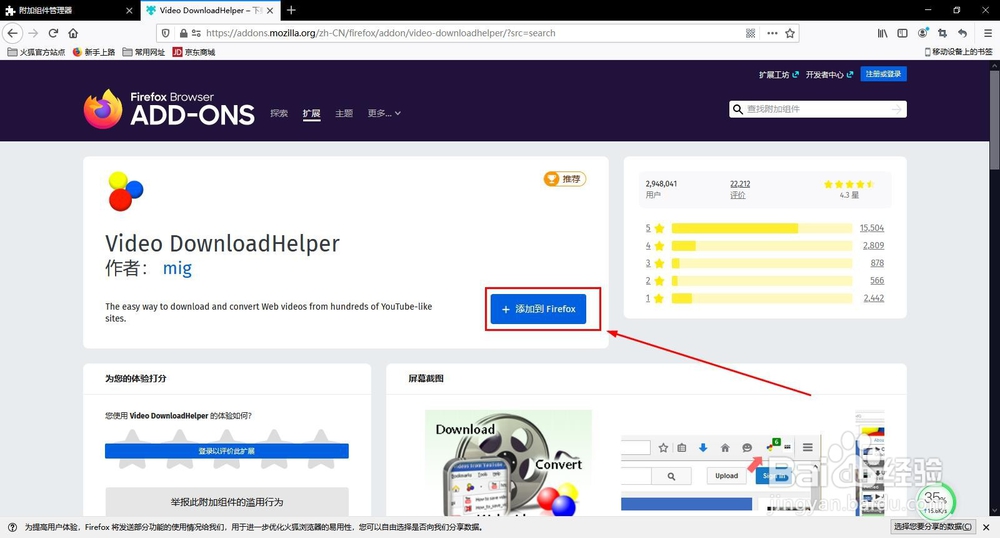Click the browser forward arrow

point(33,33)
